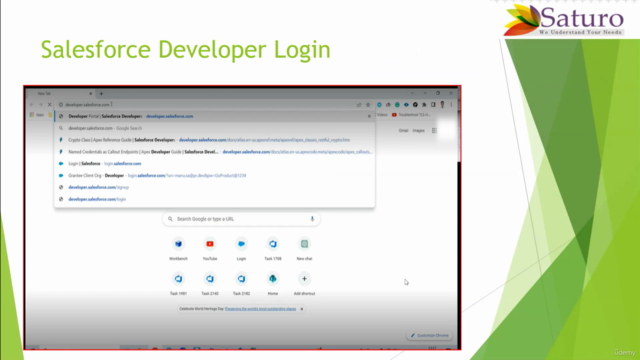
Task: Open the Task 1708 shortcut
Action: [x=273, y=249]
